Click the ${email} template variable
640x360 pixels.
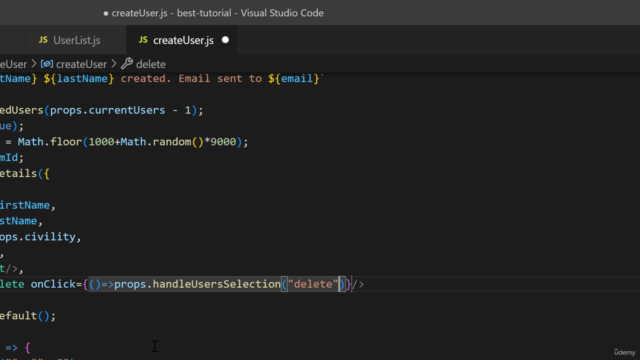tap(293, 78)
